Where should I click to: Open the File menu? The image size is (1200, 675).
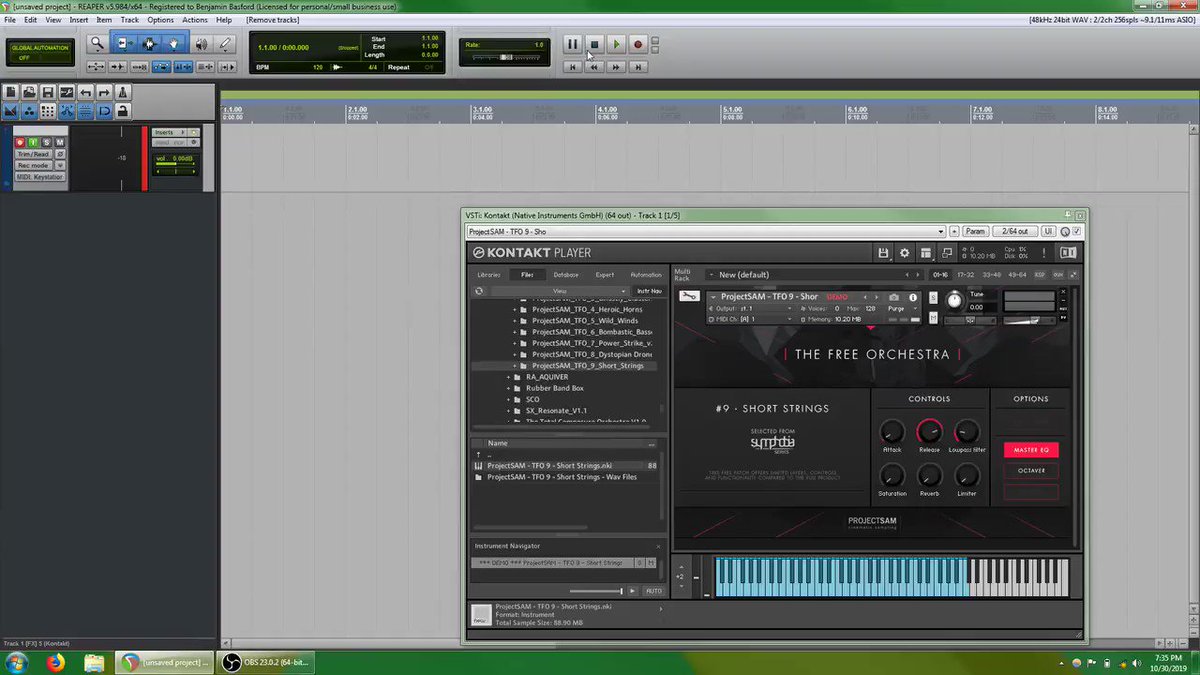[x=10, y=20]
